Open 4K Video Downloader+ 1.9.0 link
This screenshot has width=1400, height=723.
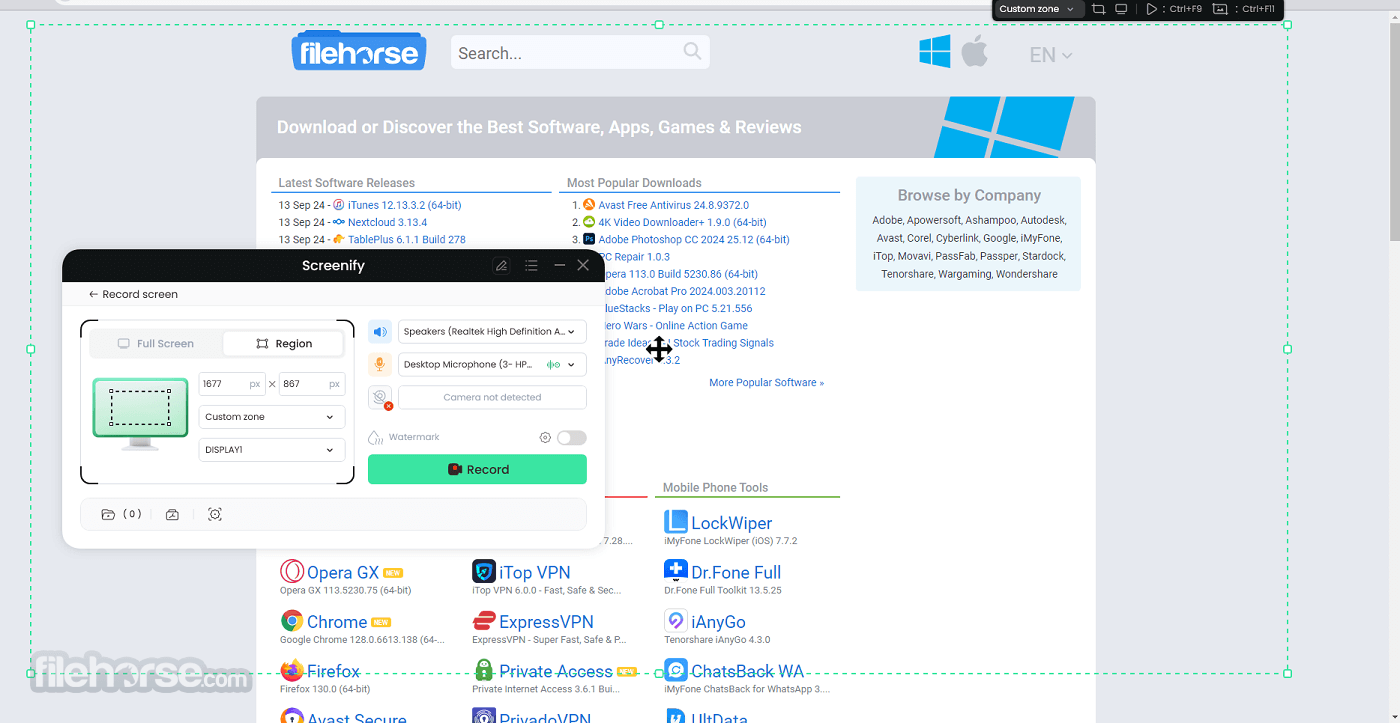pyautogui.click(x=682, y=223)
